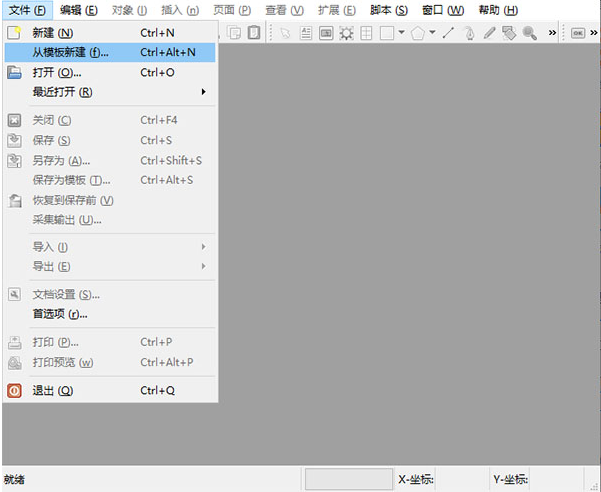Click the Document Setup icon beside 文档设置
The height and width of the screenshot is (492, 601).
[14, 294]
